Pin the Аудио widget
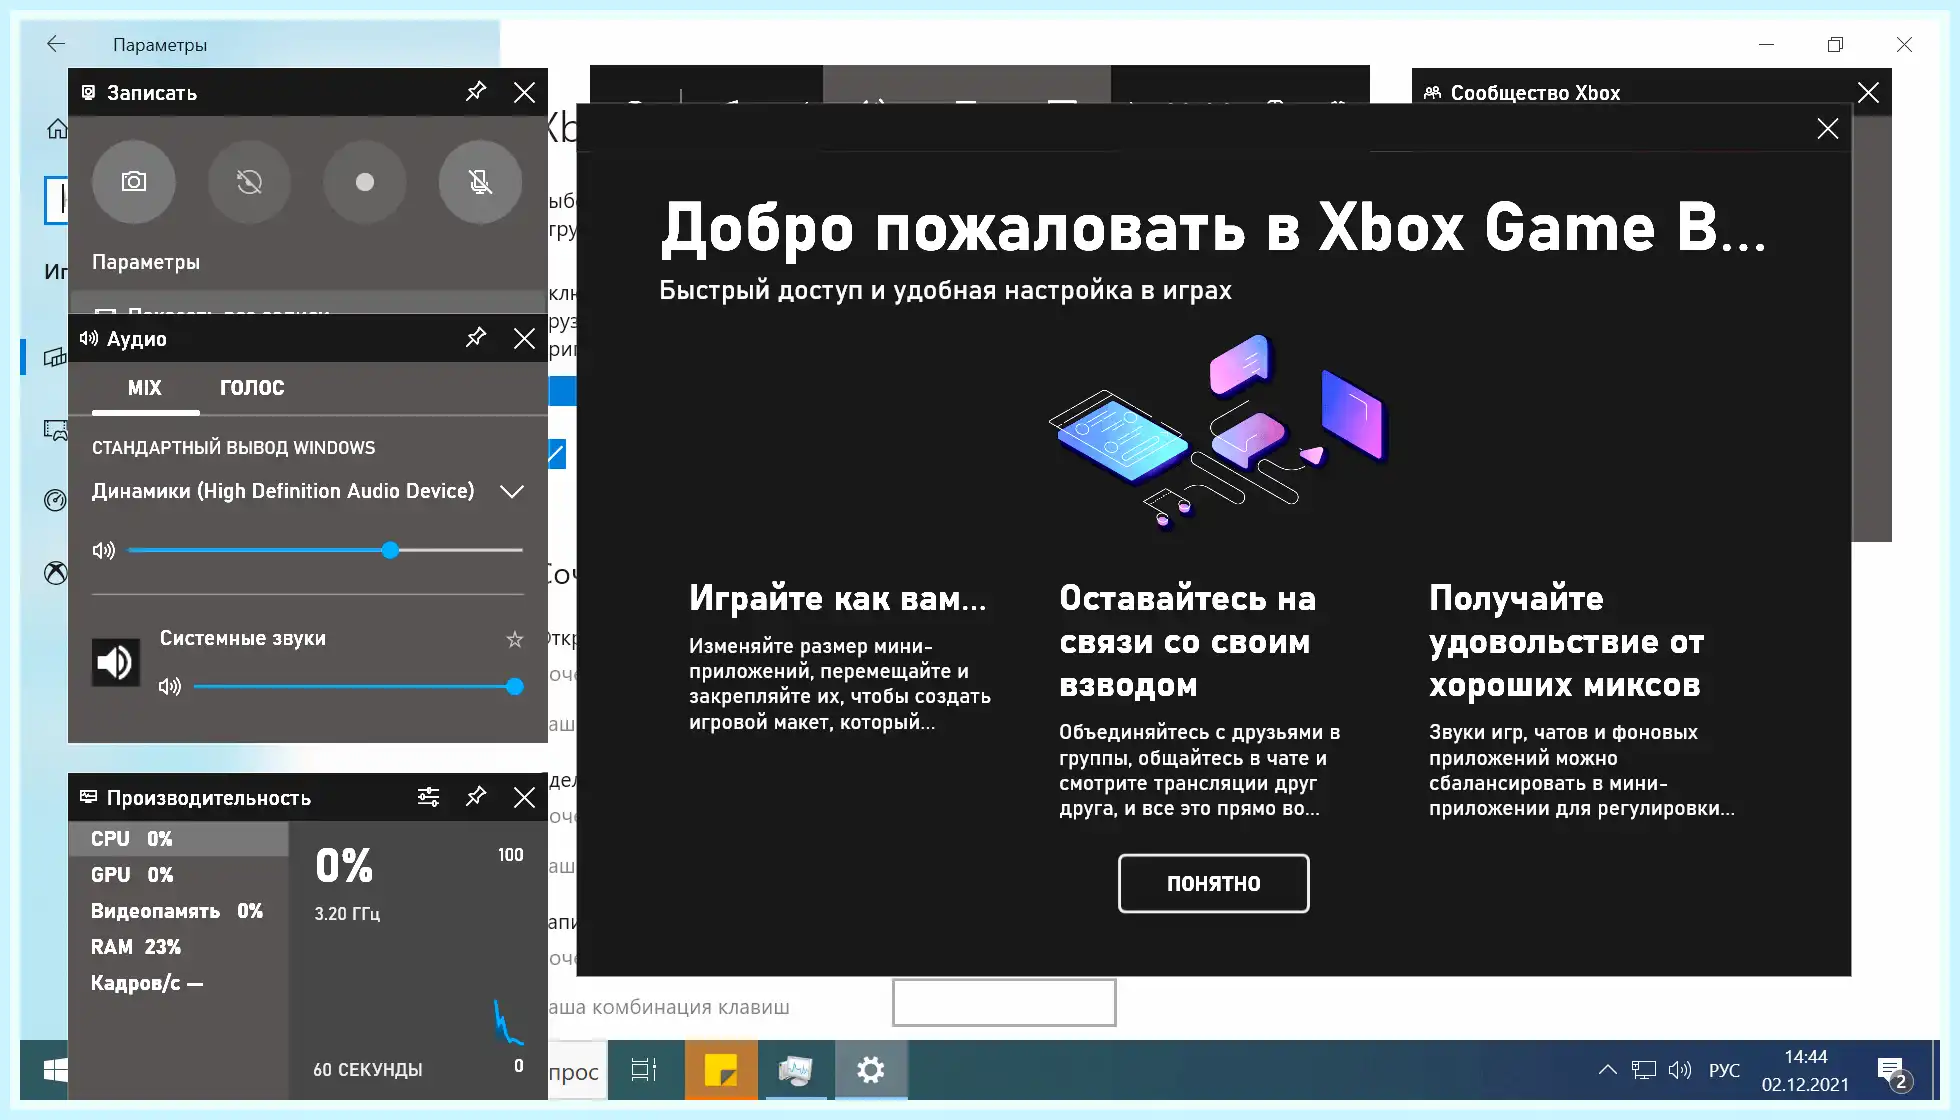The width and height of the screenshot is (1960, 1120). pos(476,338)
